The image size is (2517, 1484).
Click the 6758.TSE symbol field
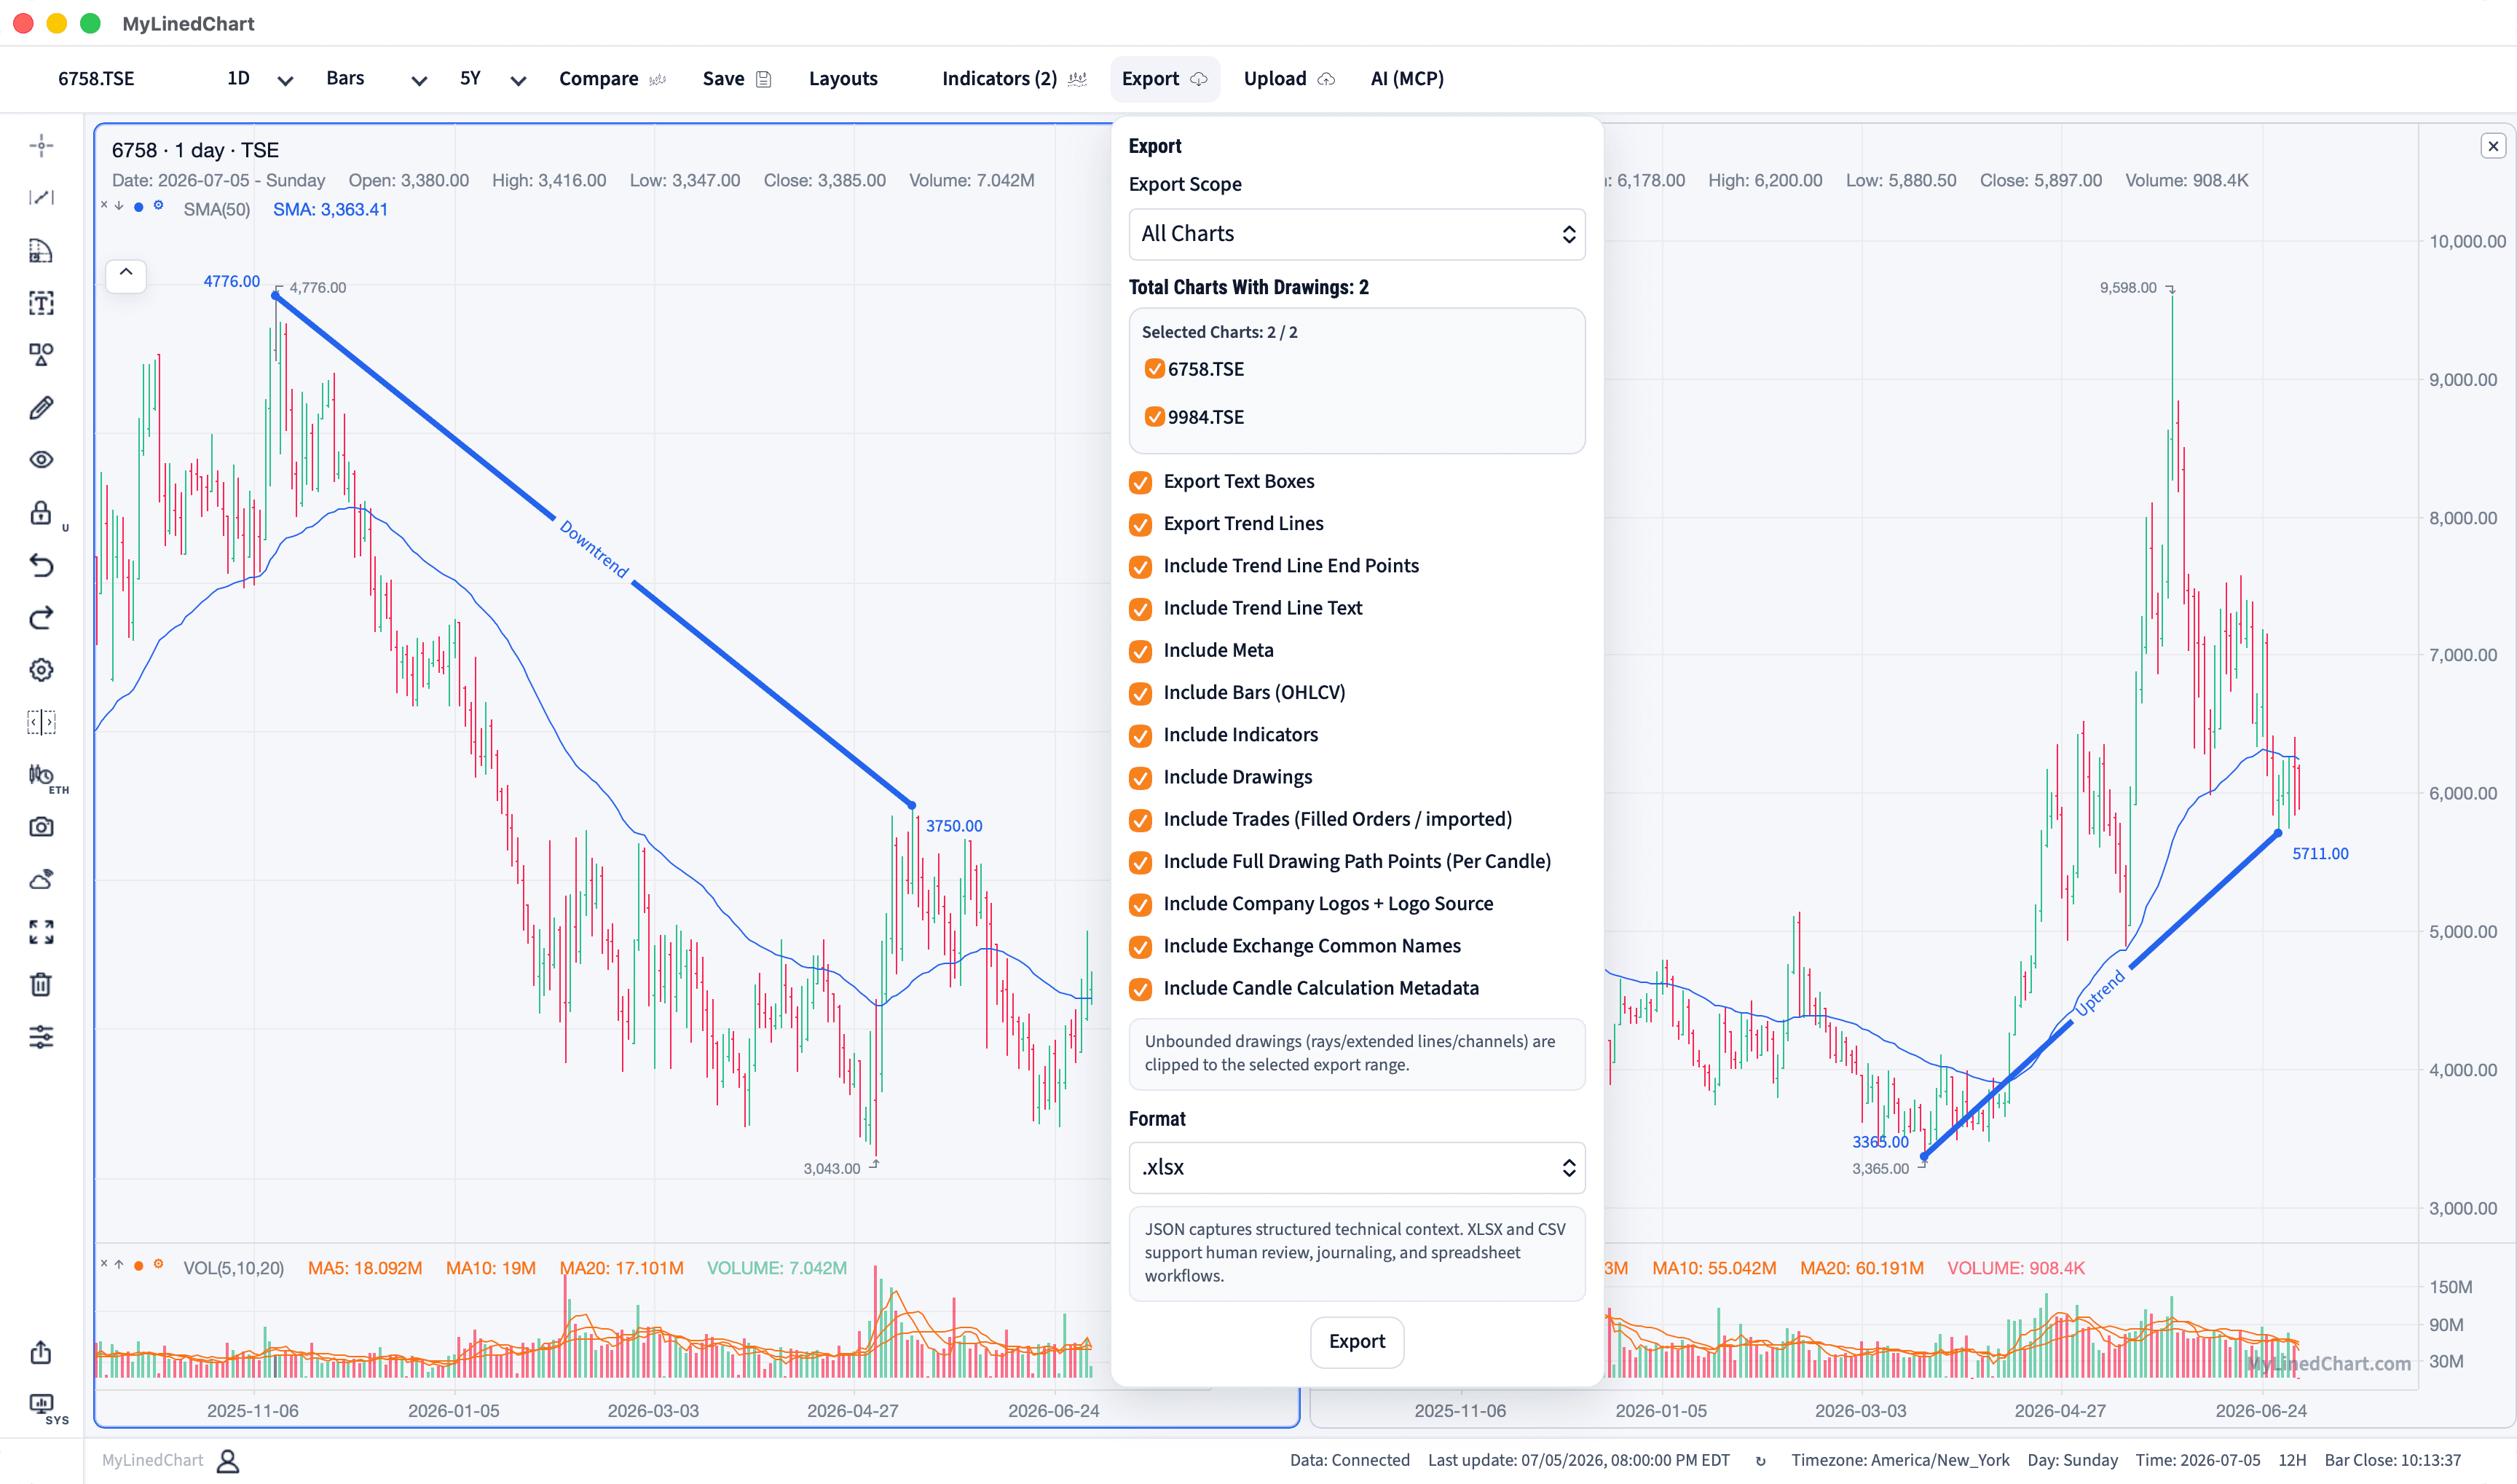click(x=96, y=79)
